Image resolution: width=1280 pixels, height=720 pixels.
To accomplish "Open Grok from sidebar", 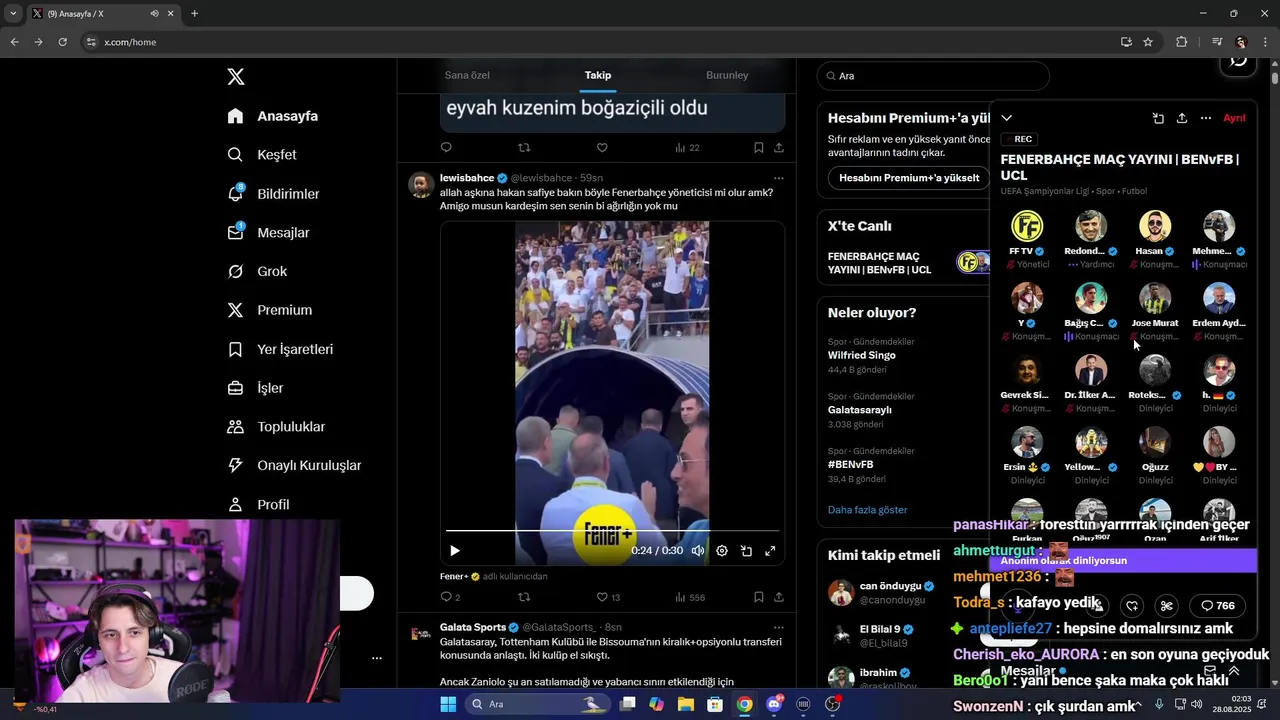I will [x=257, y=271].
